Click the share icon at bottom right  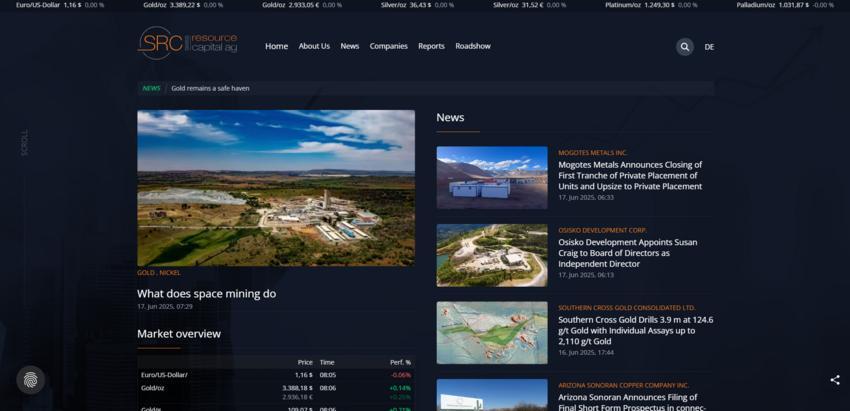[x=835, y=380]
